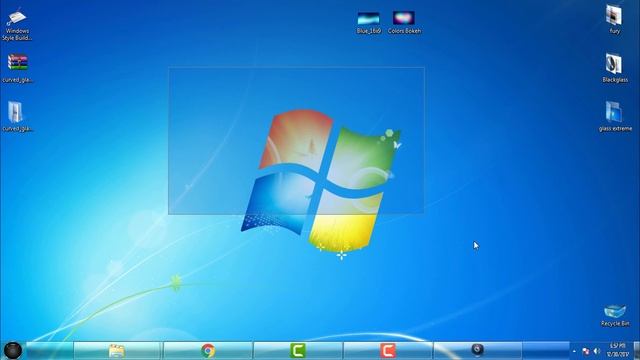640x360 pixels.
Task: Open the dark round lens taskbar app
Action: tap(477, 350)
